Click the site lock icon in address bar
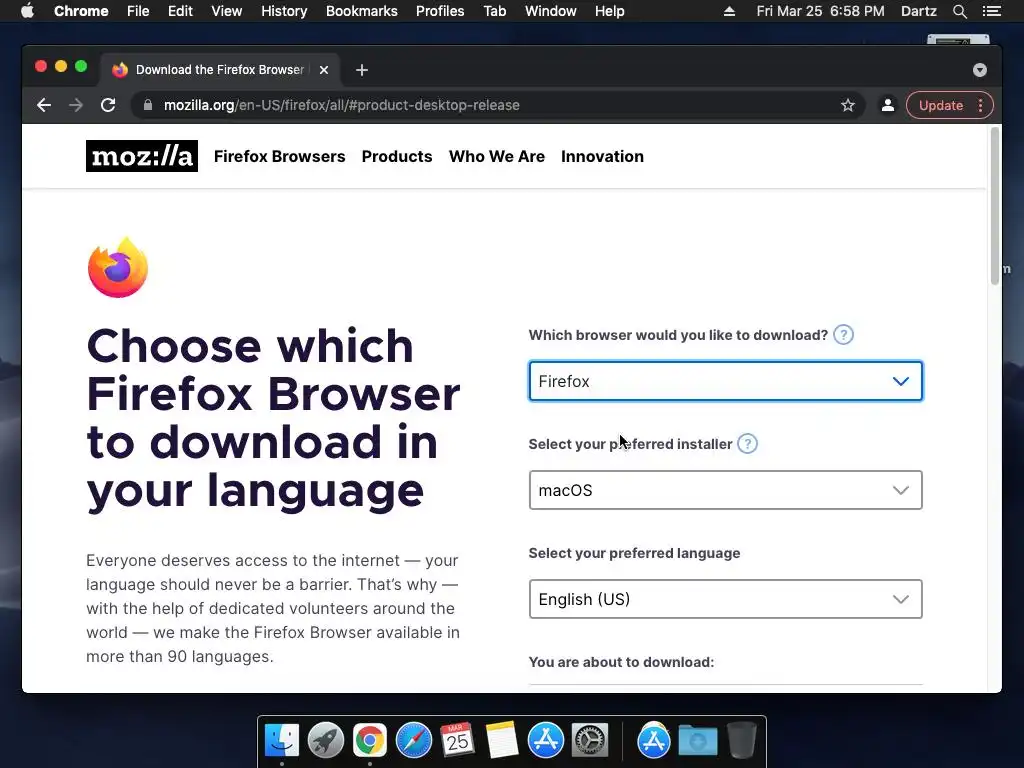The image size is (1024, 768). coord(148,105)
